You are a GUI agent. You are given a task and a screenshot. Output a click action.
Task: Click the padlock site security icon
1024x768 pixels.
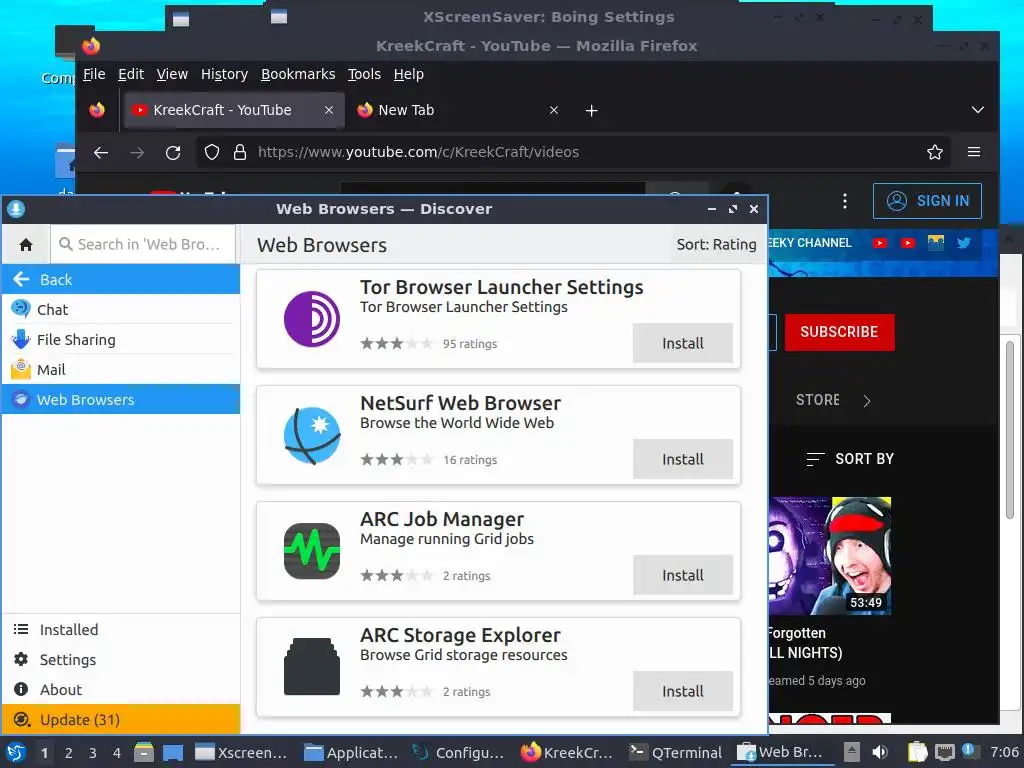pyautogui.click(x=240, y=152)
